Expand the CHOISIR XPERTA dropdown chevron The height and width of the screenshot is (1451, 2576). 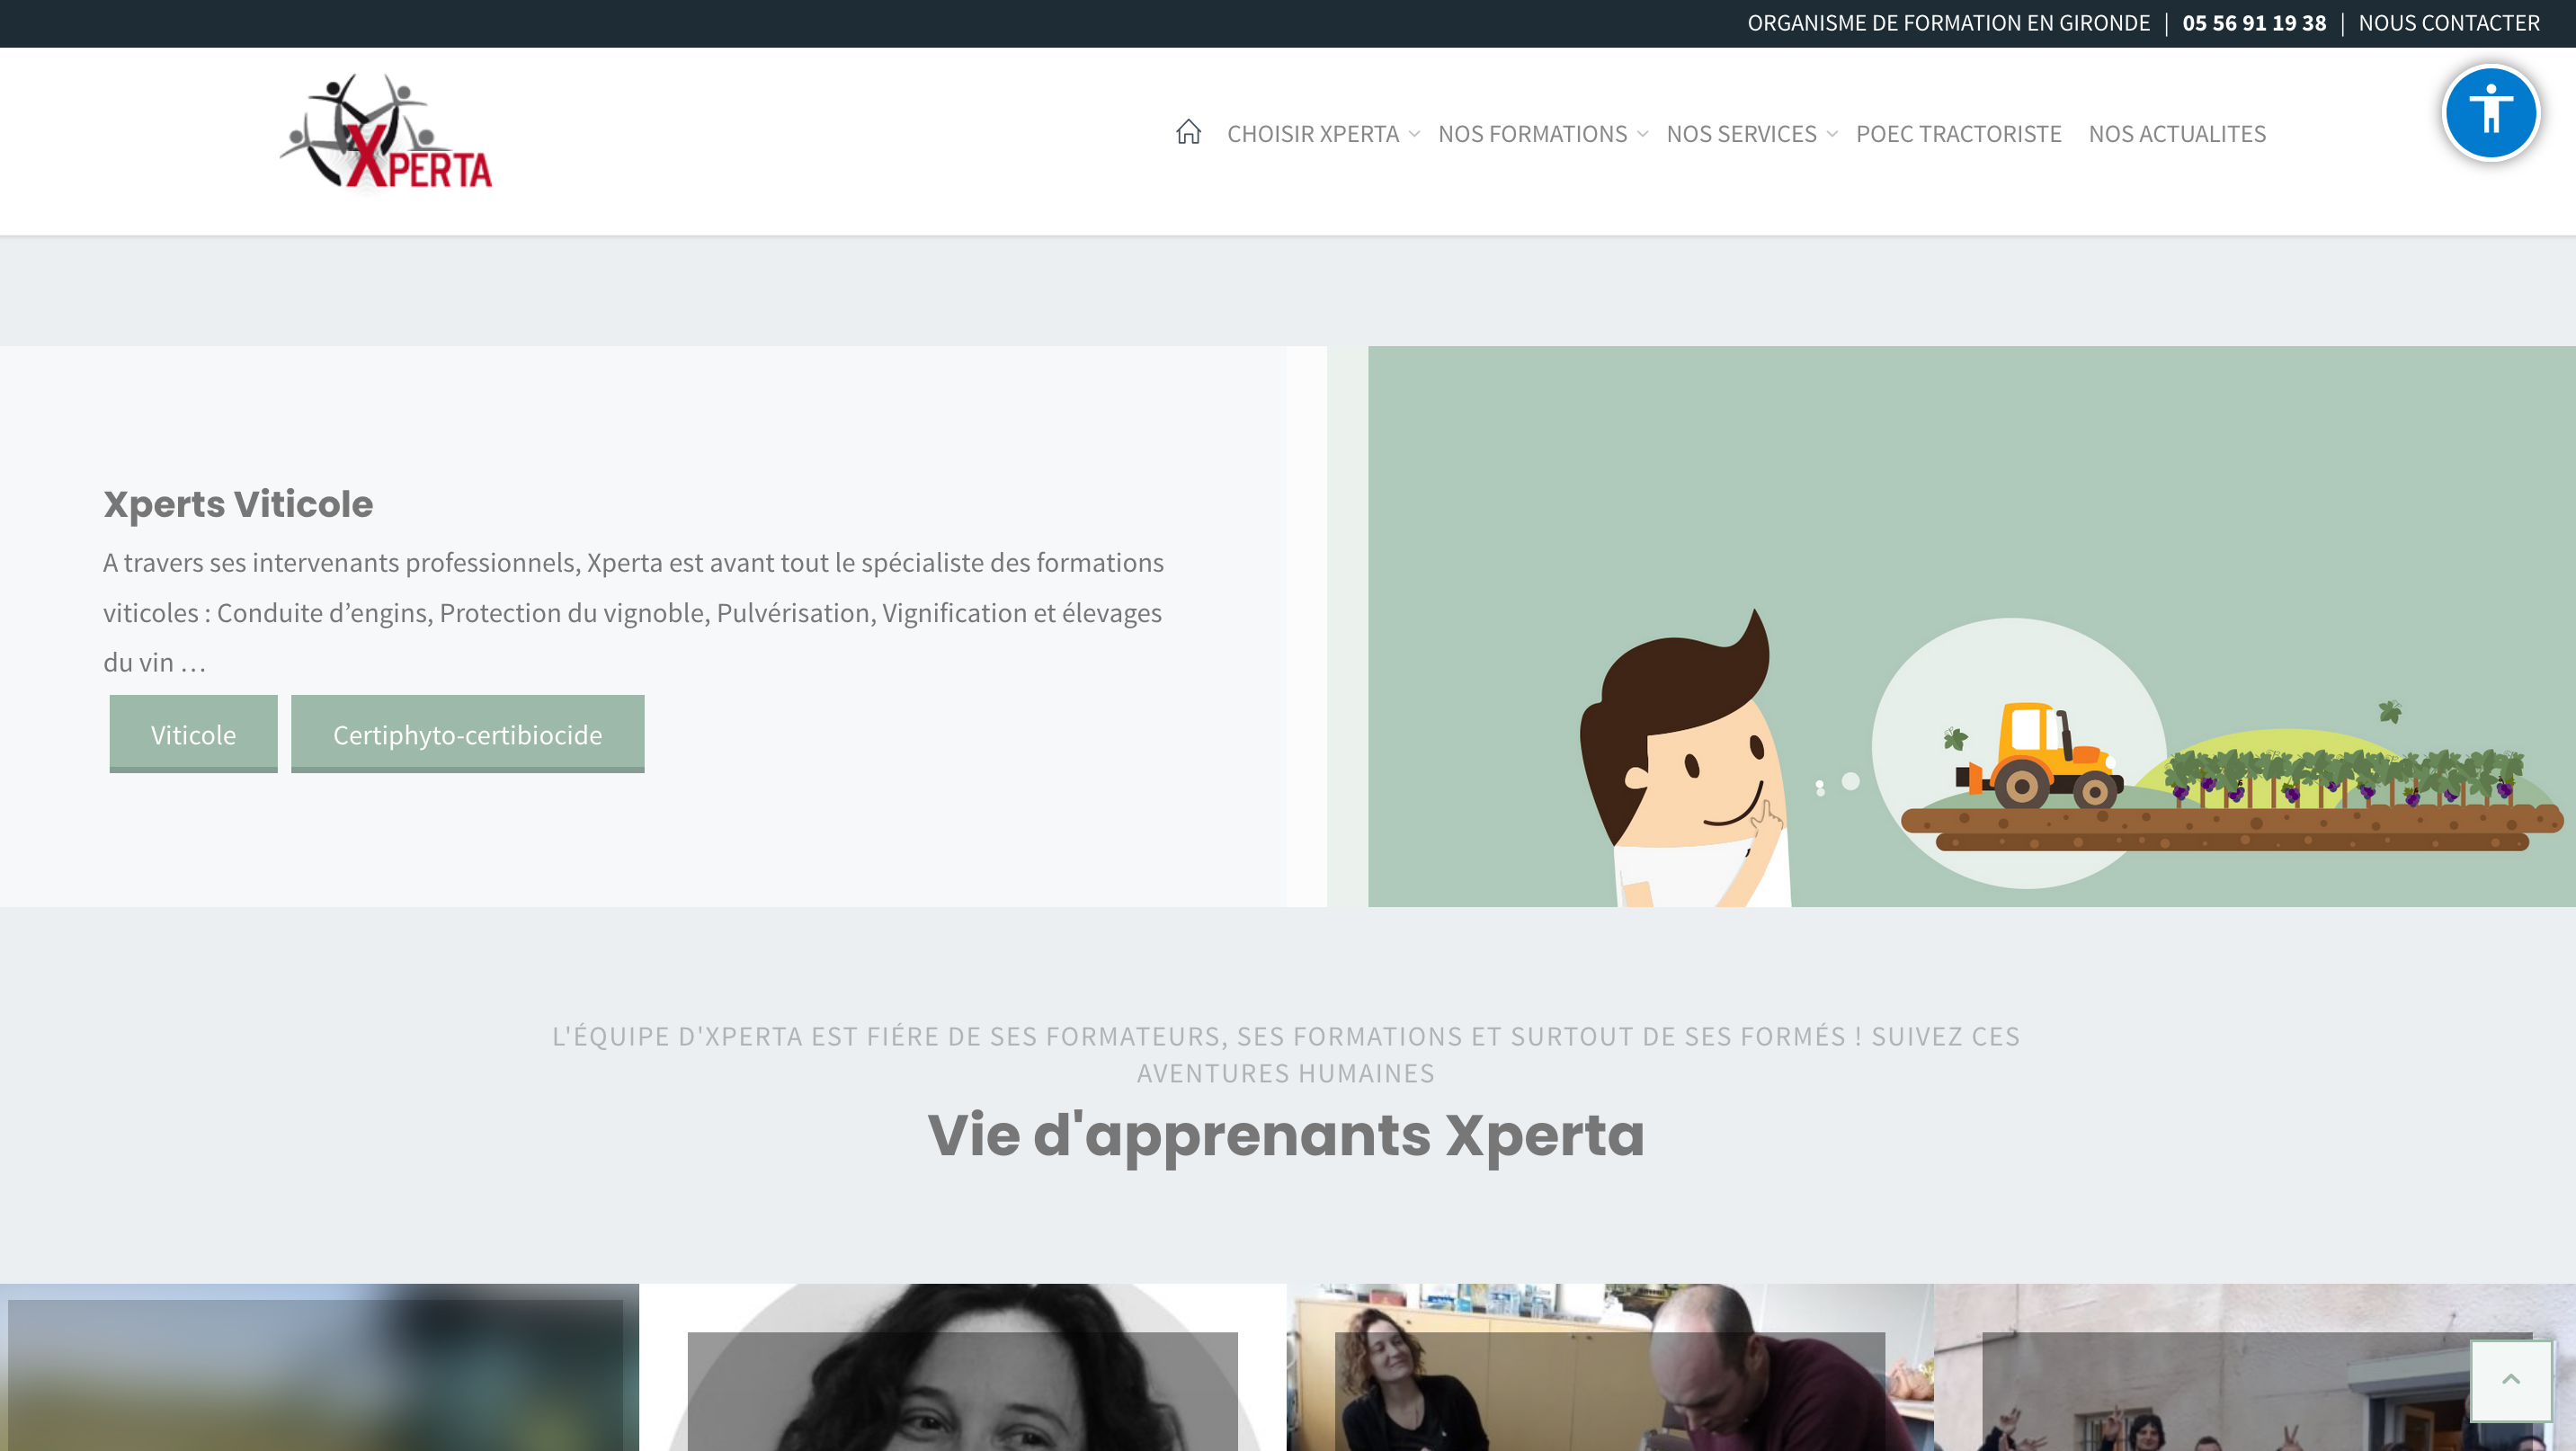tap(1414, 134)
